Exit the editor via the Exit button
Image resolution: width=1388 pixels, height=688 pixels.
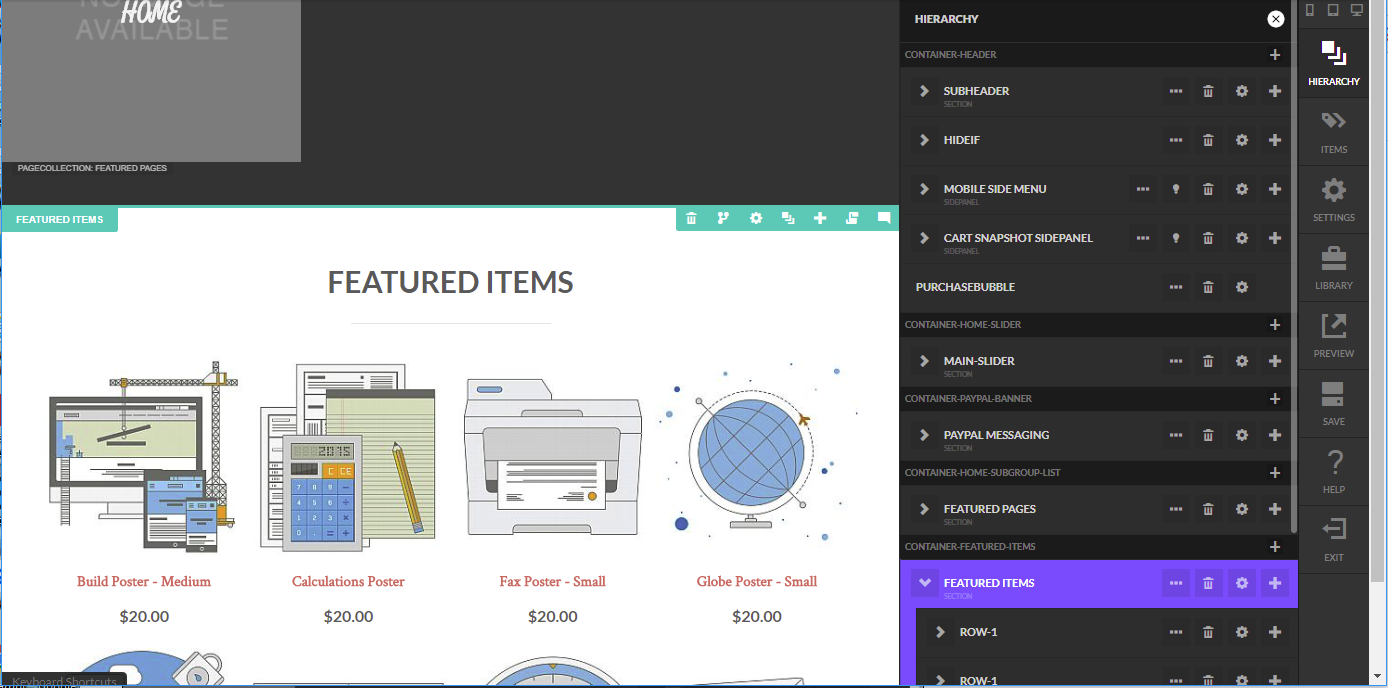[x=1333, y=540]
